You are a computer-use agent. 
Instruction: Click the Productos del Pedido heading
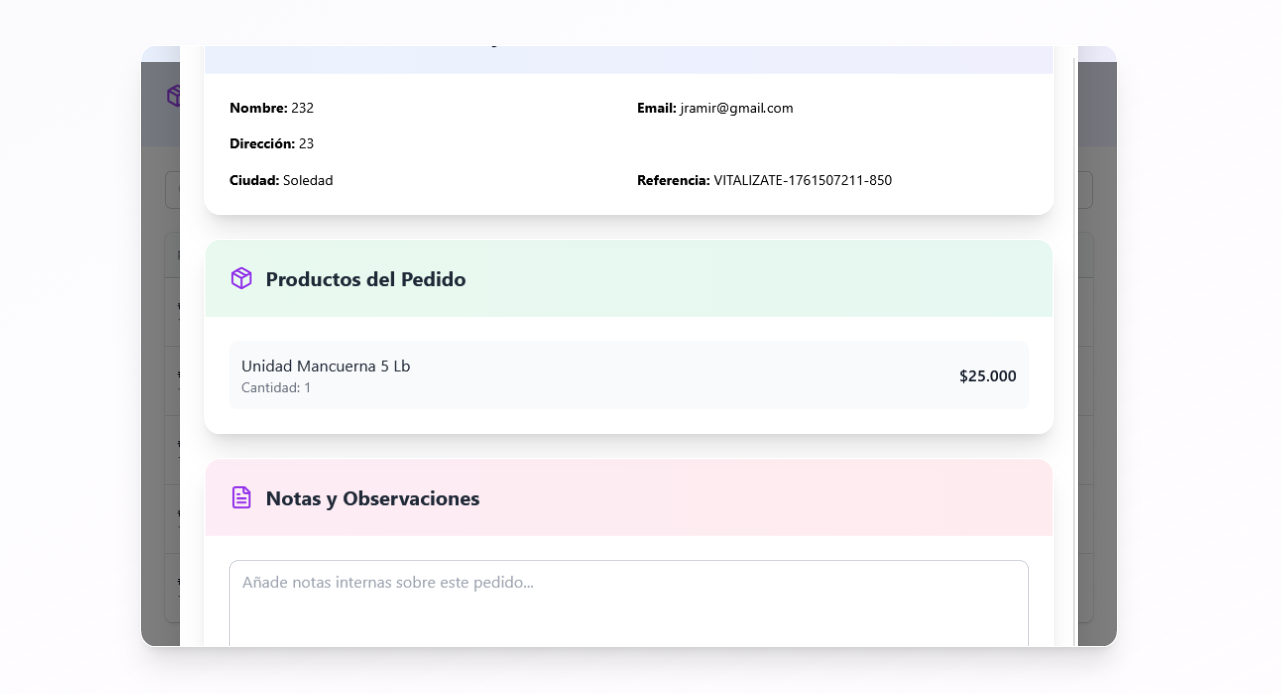365,279
